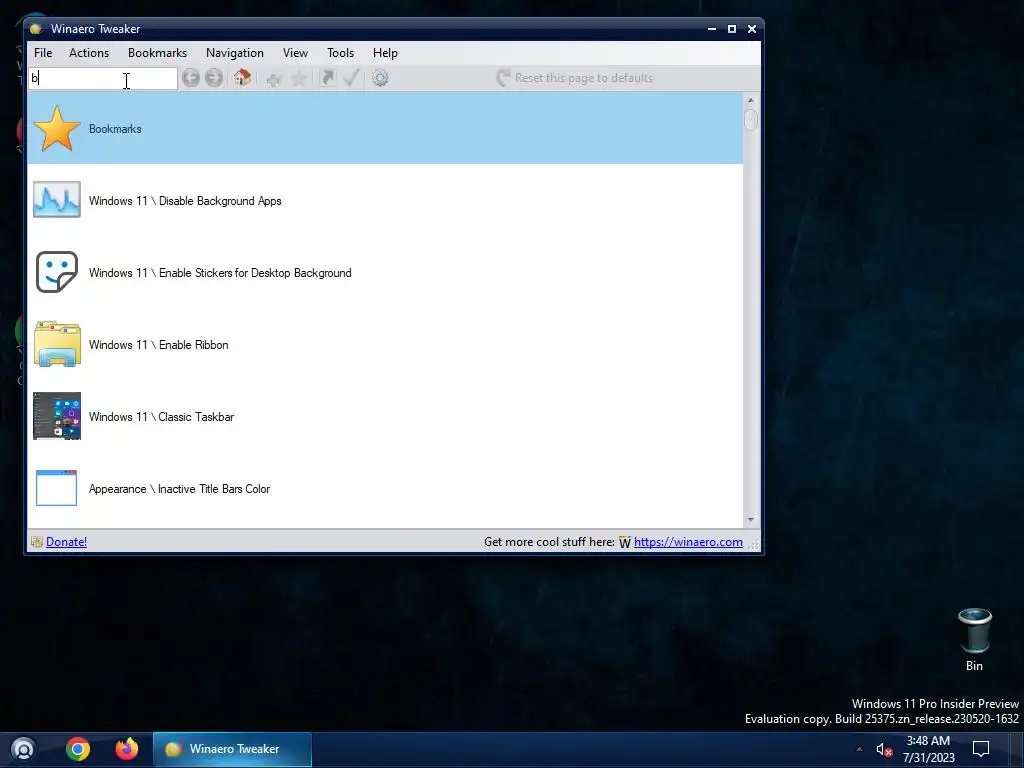The height and width of the screenshot is (768, 1024).
Task: Open the Actions menu
Action: 89,53
